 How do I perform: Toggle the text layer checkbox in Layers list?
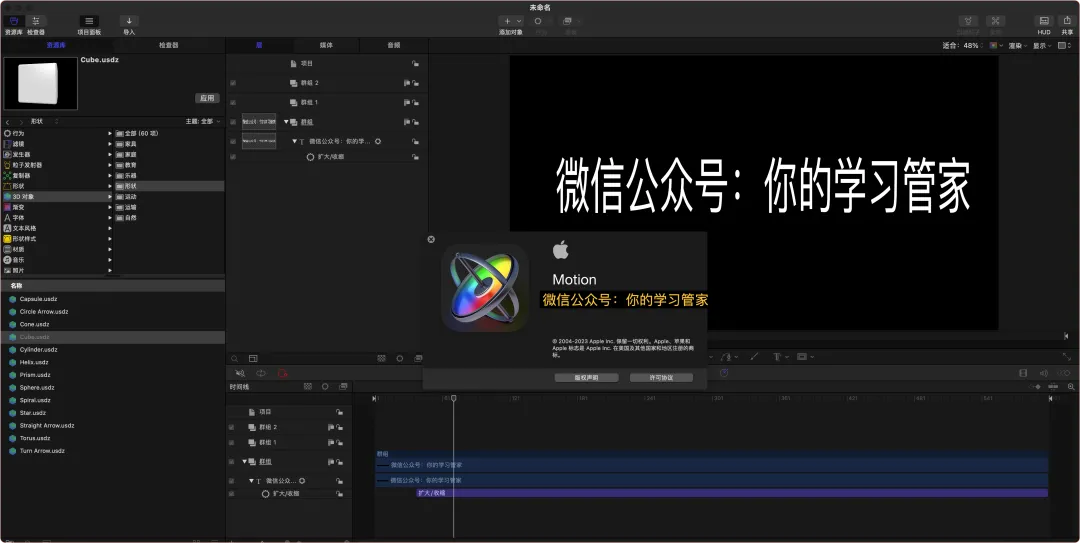click(x=233, y=141)
